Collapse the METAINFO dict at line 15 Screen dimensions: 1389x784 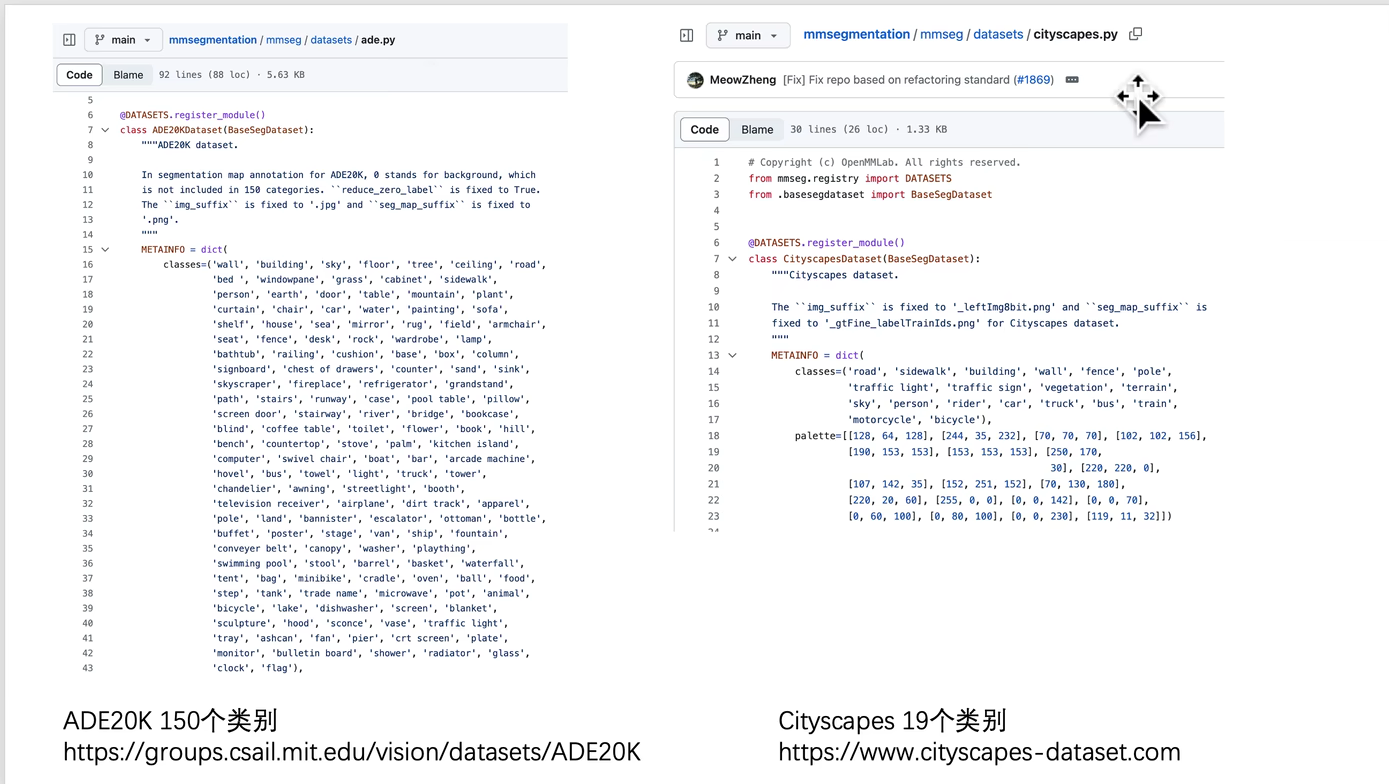click(x=105, y=249)
